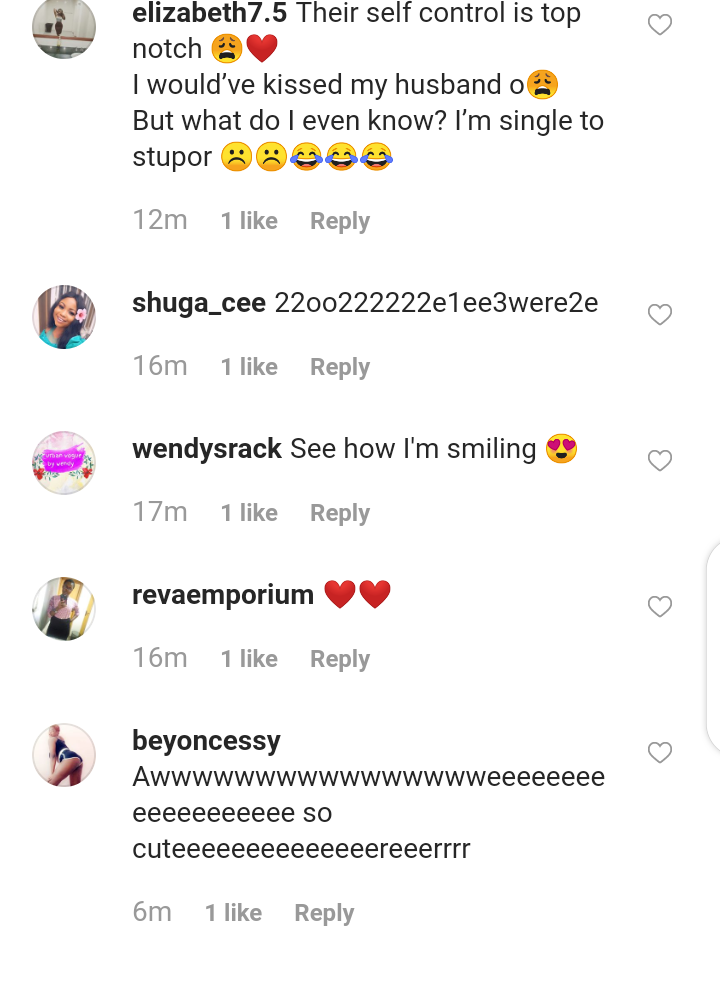Viewport: 720px width, 1004px height.
Task: Open elizabeth7.5's profile picture
Action: pos(64,28)
